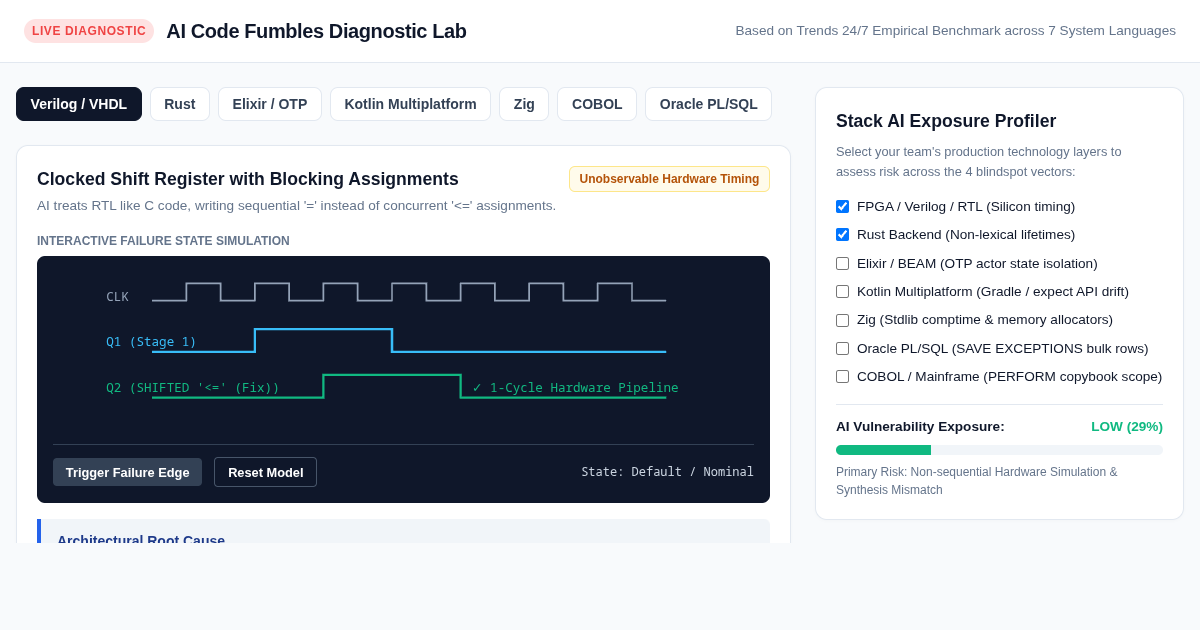Switch to the Rust tab
The width and height of the screenshot is (1200, 630).
pos(180,104)
